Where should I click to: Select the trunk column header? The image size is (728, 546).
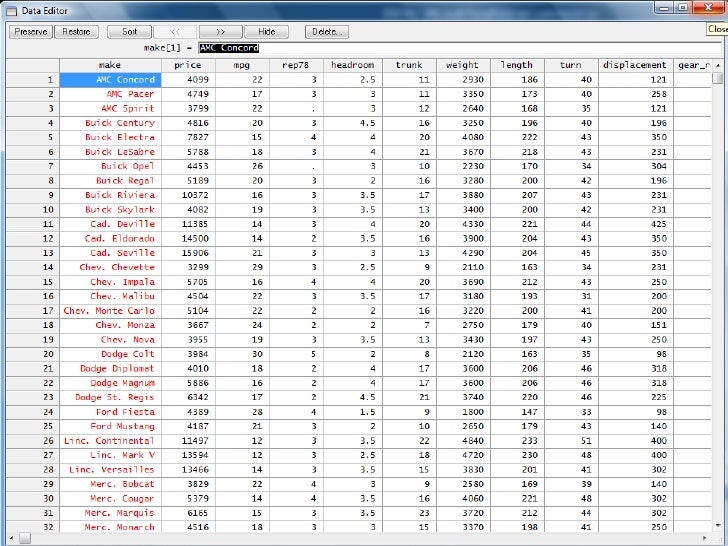click(409, 65)
